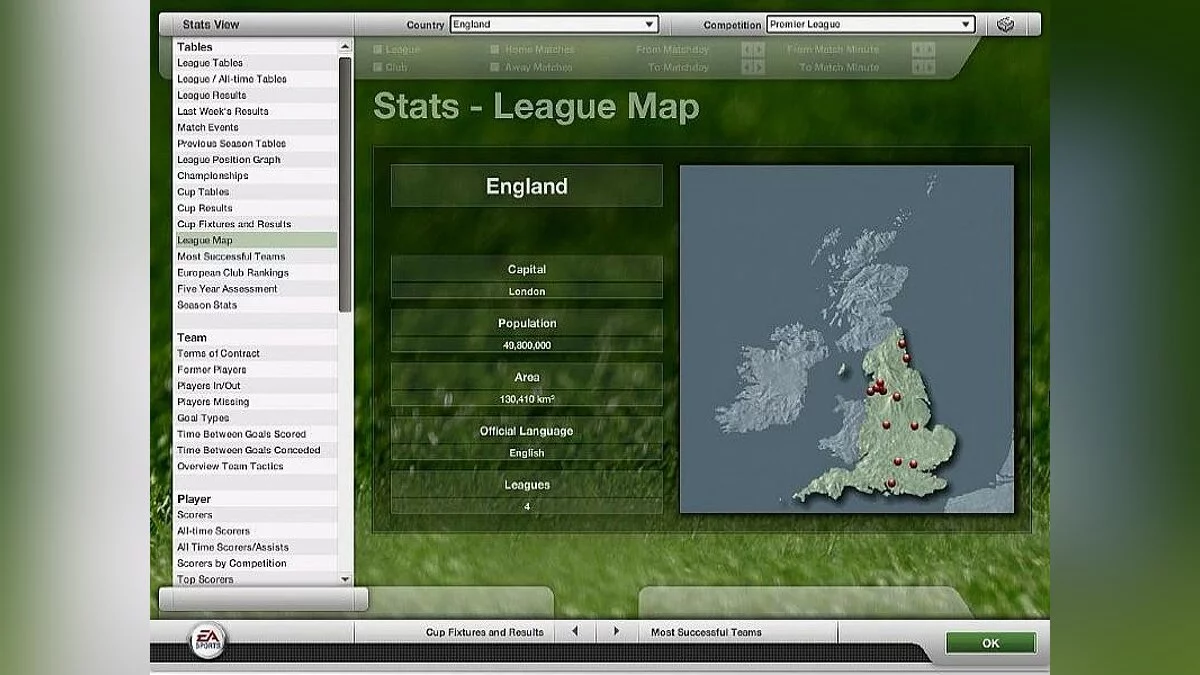Open Cup Results entry
Image resolution: width=1200 pixels, height=675 pixels.
click(x=255, y=208)
